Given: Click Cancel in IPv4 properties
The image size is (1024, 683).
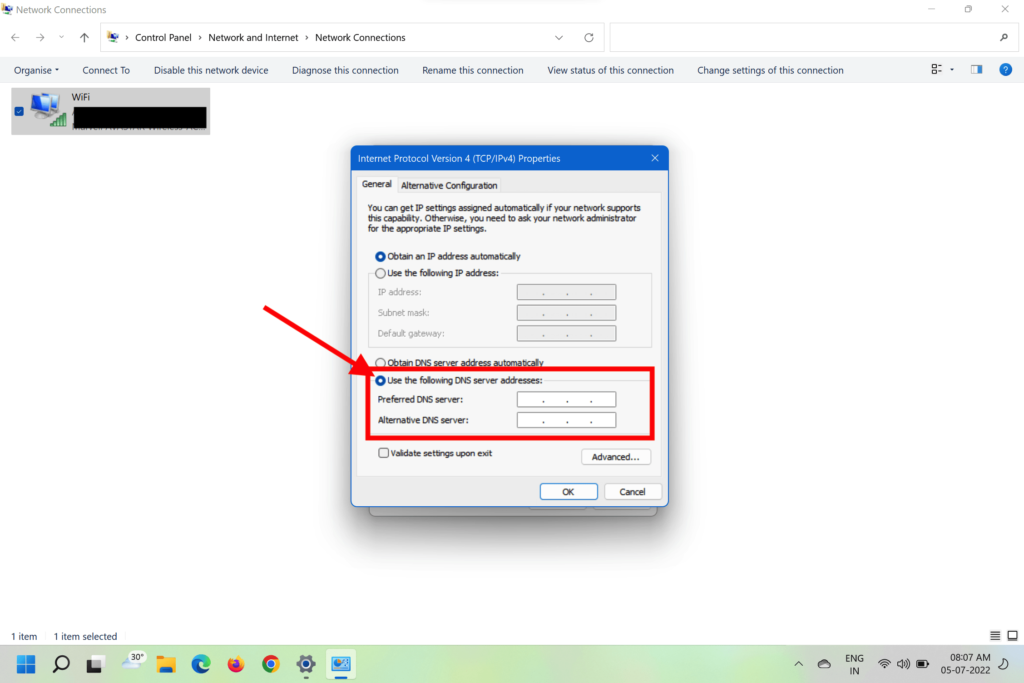Looking at the screenshot, I should tap(632, 492).
